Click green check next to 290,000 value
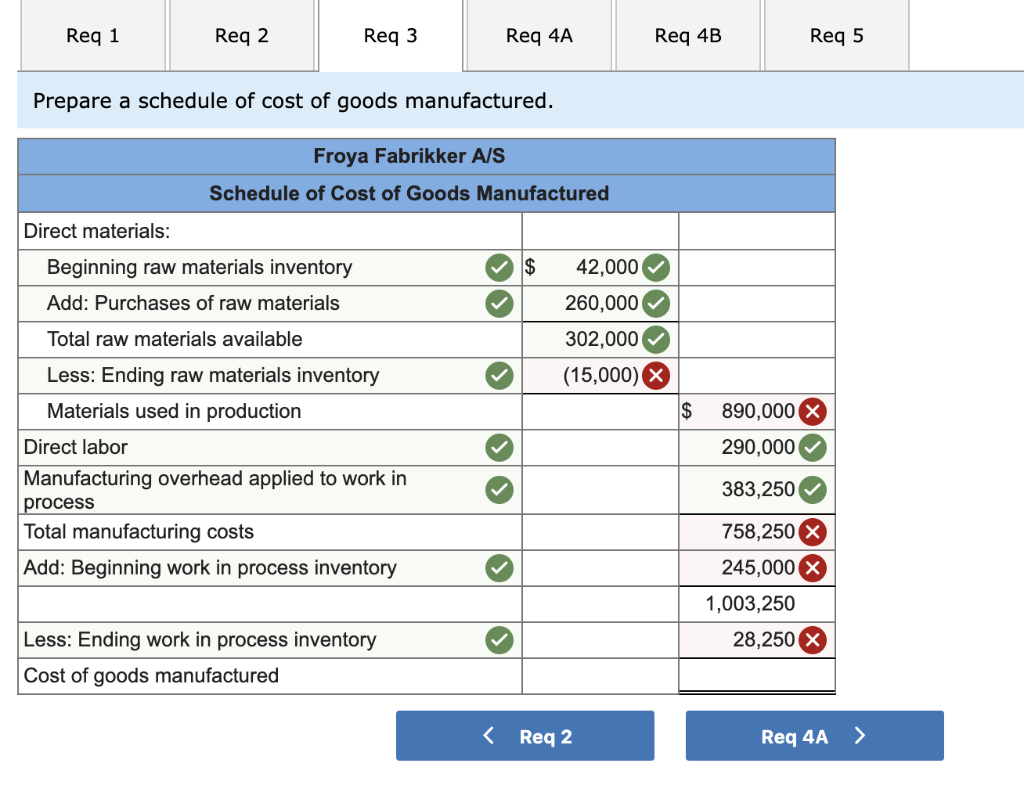This screenshot has width=1024, height=792. [x=813, y=447]
